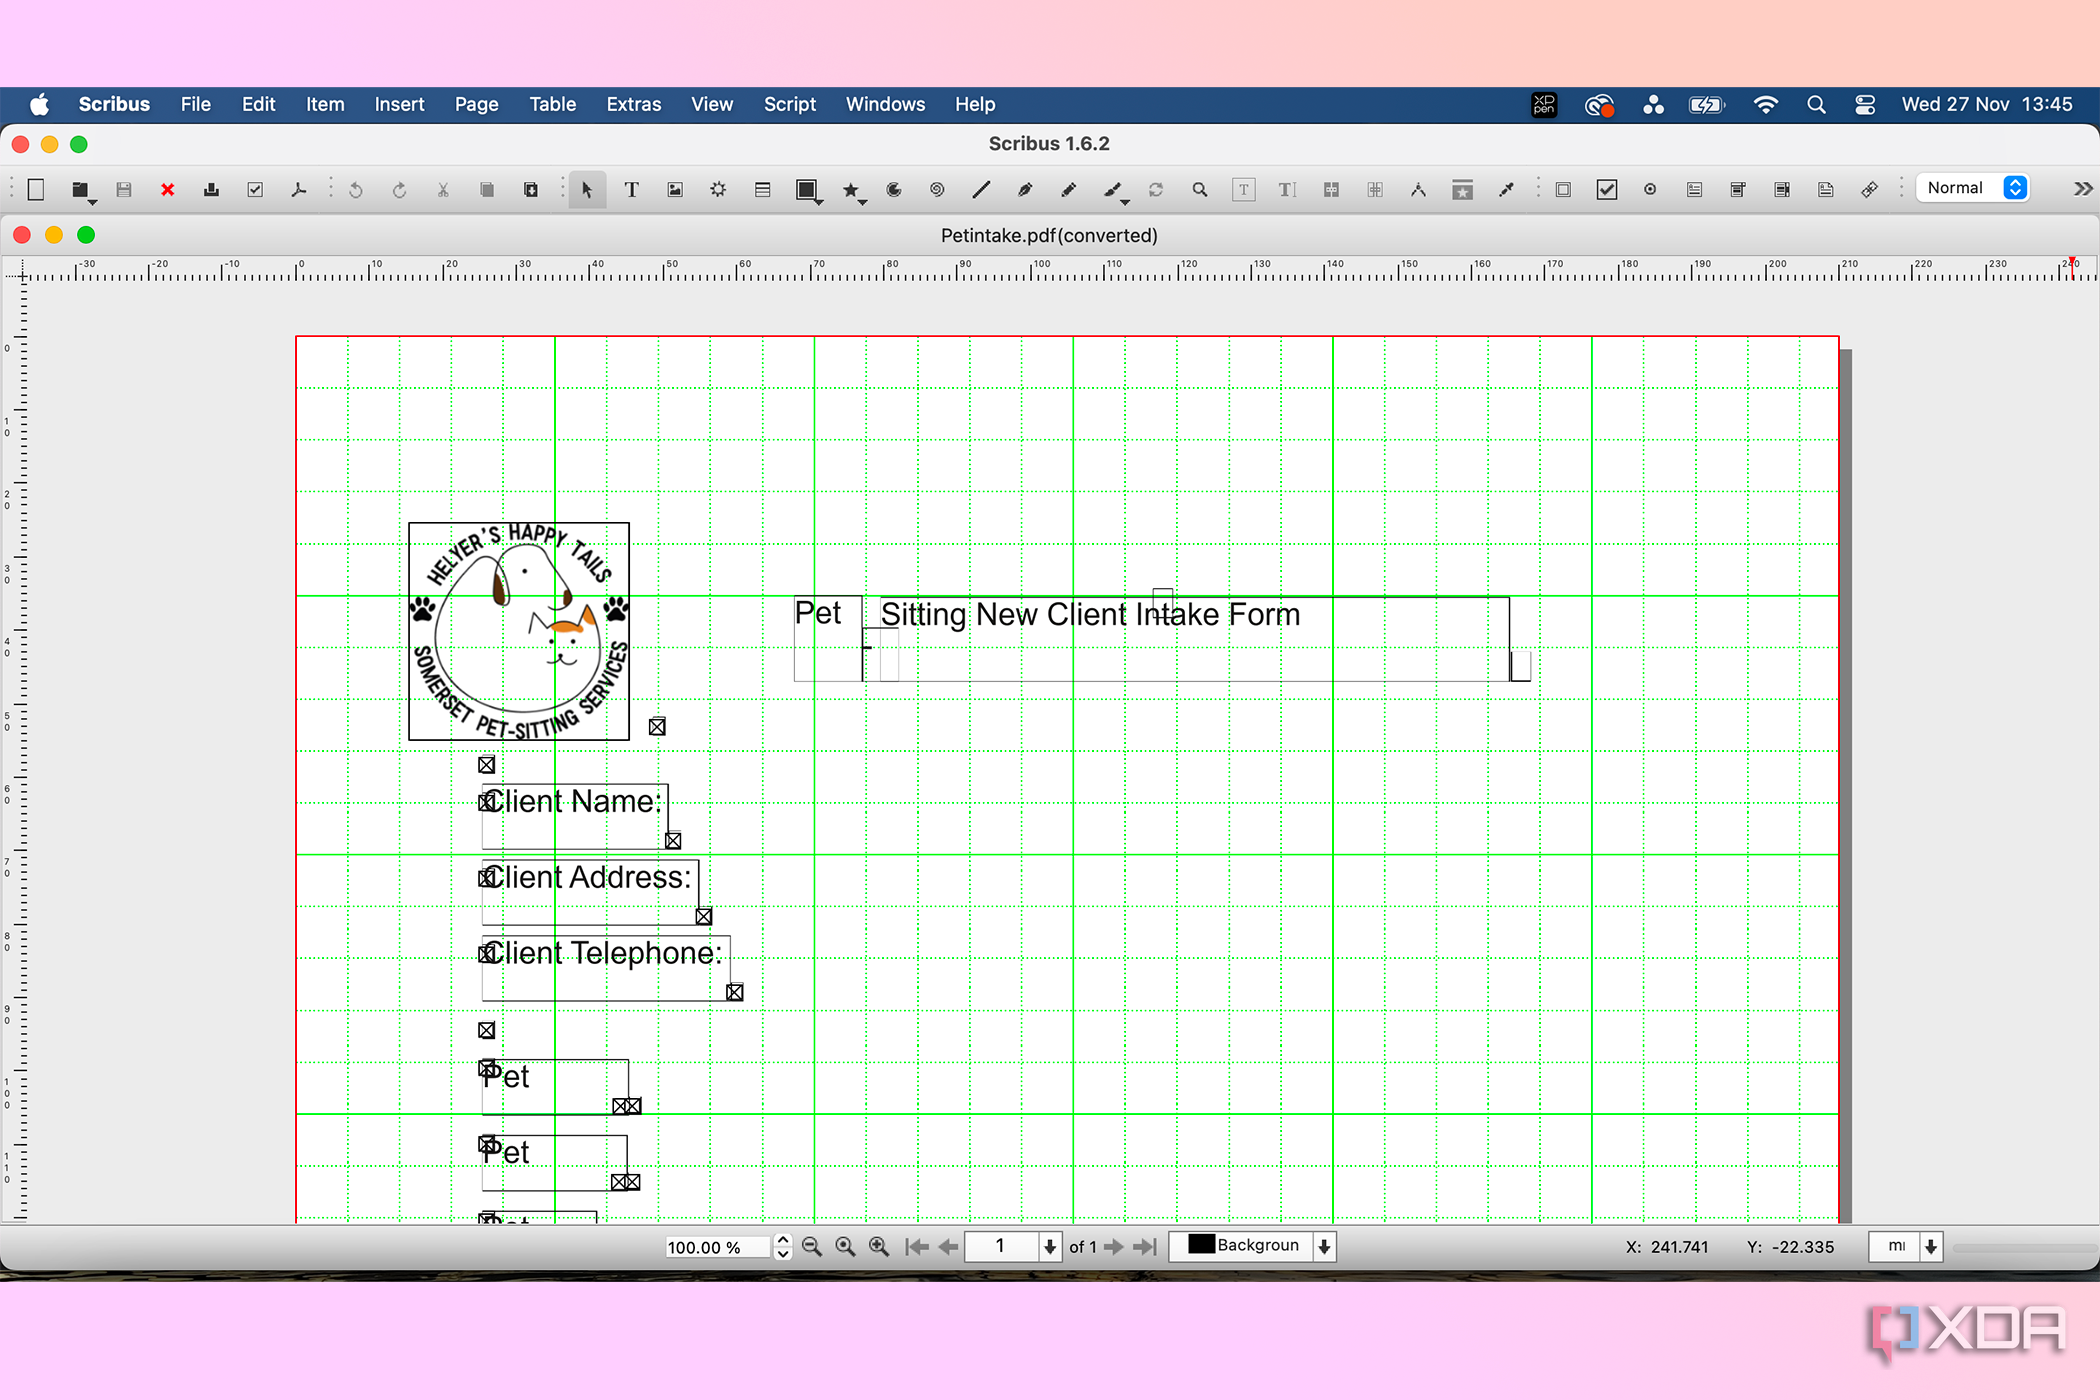Select the Spiral tool
Image resolution: width=2100 pixels, height=1400 pixels.
937,190
